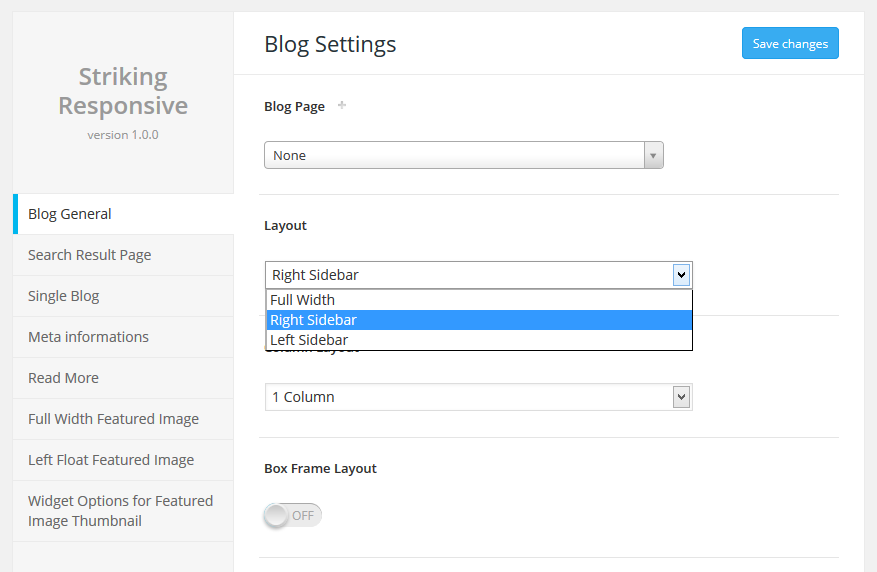This screenshot has height=572, width=877.
Task: Open Widget Options for Featured Image Thumbnail
Action: 120,511
